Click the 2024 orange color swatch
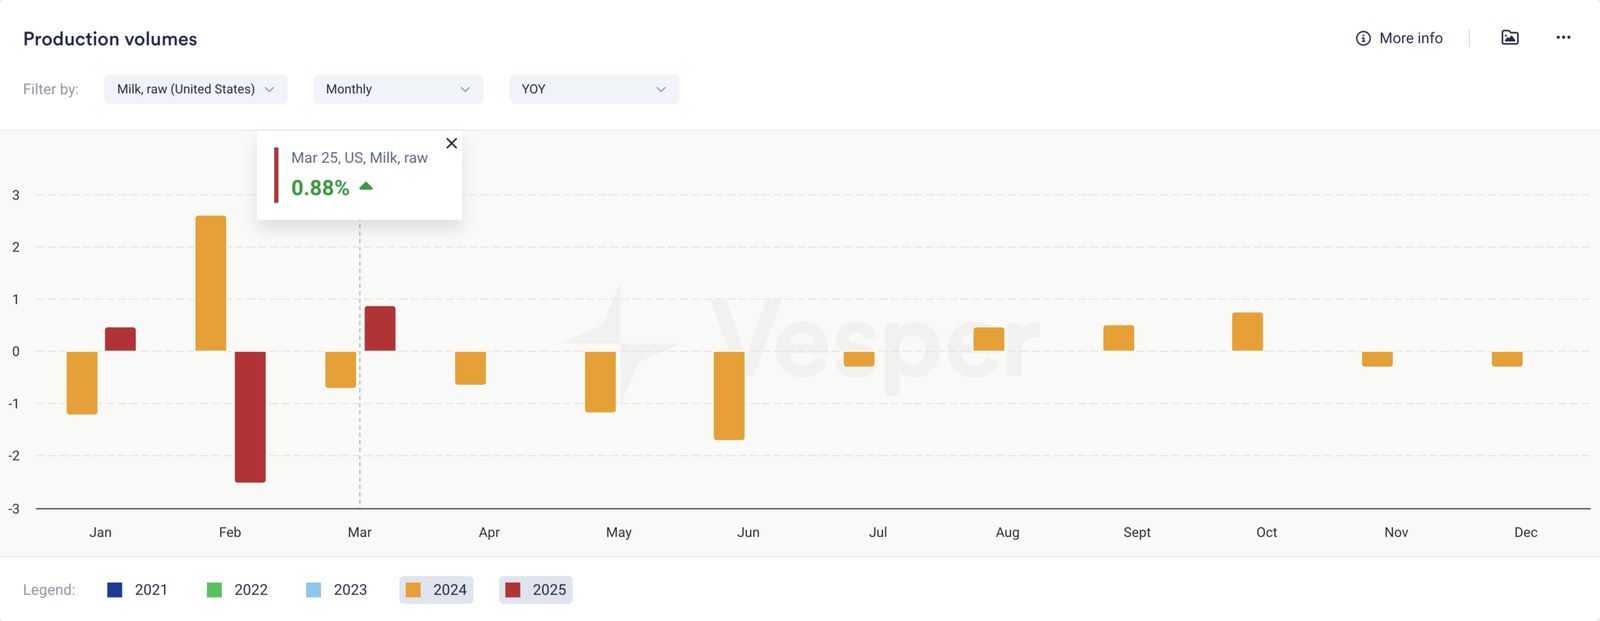Image resolution: width=1600 pixels, height=621 pixels. coord(413,590)
